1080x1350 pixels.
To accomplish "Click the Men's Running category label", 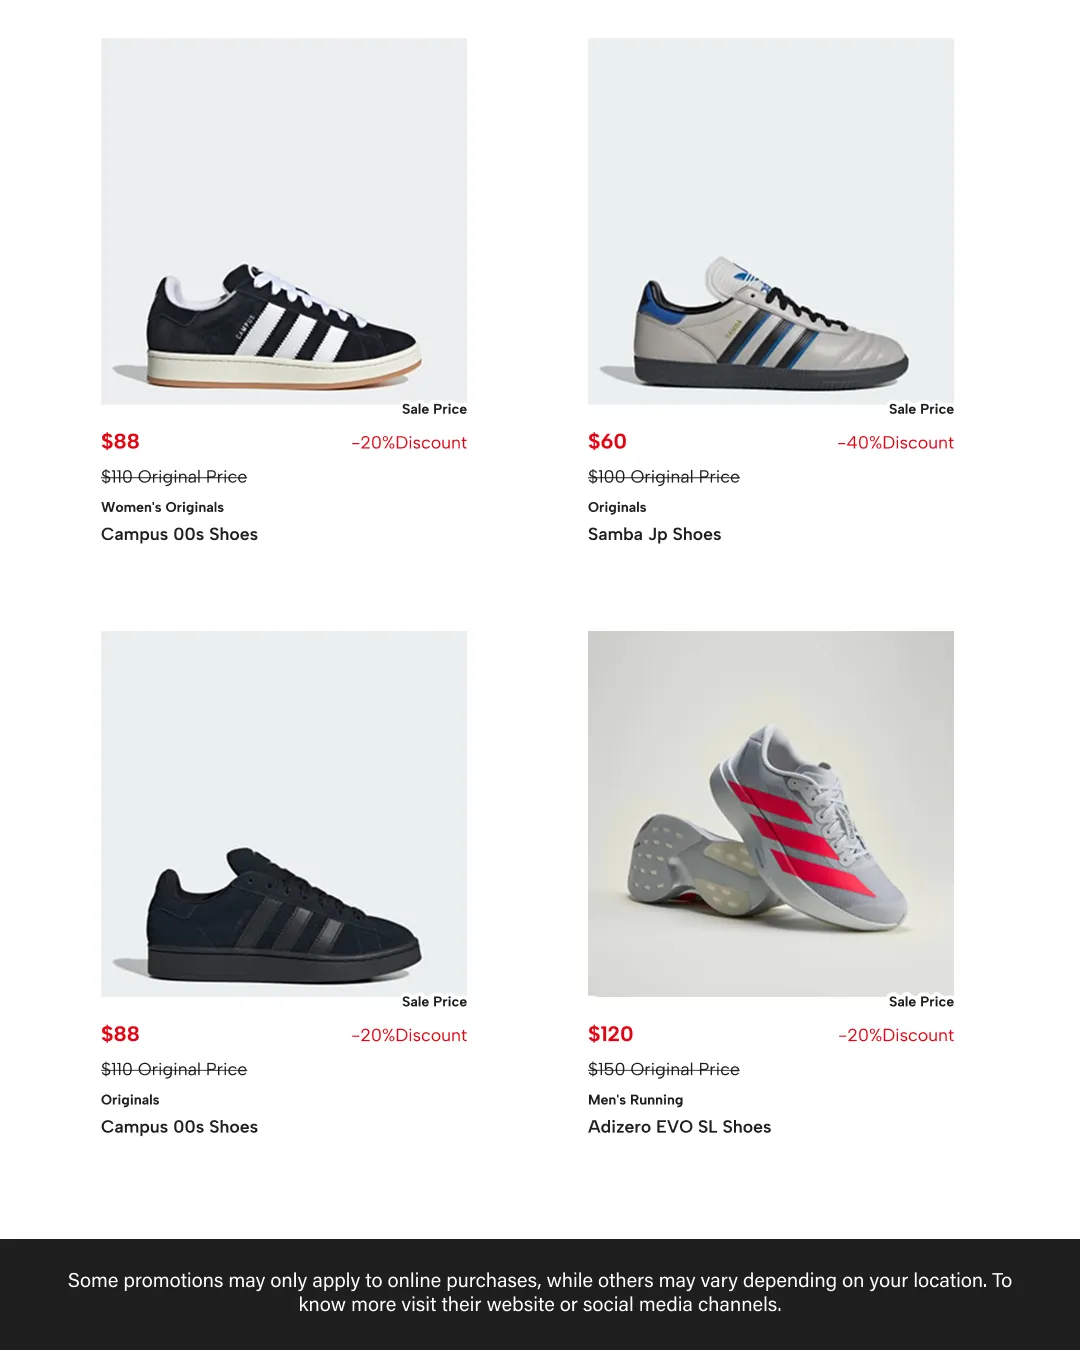I will tap(635, 1100).
